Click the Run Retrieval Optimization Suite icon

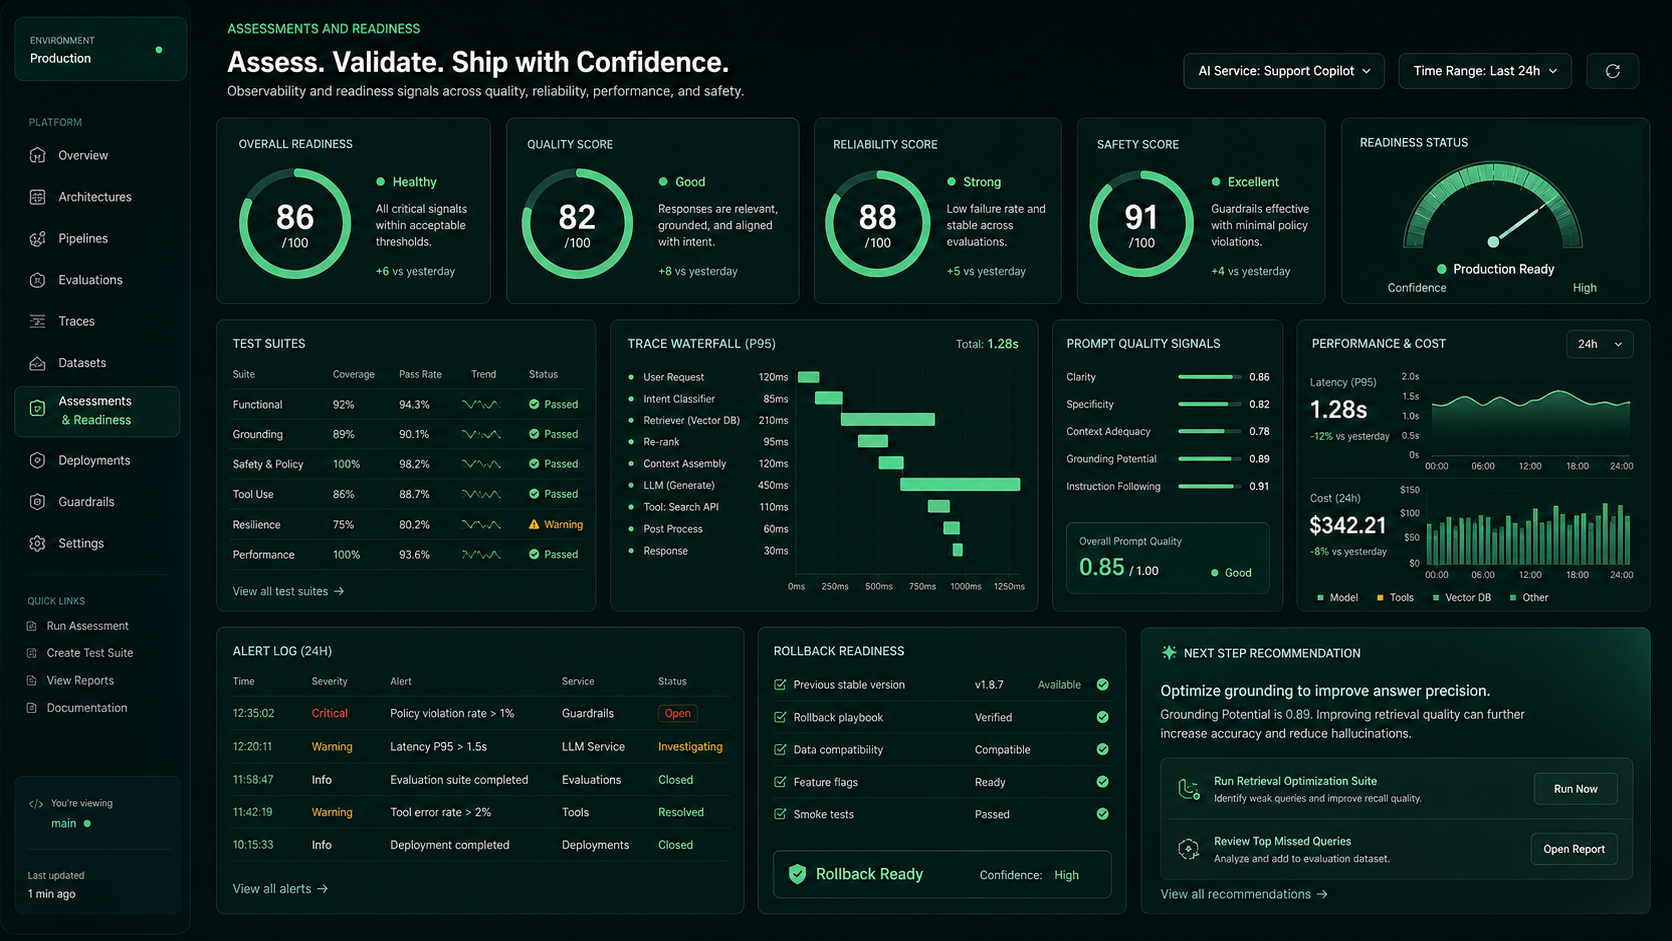pos(1188,789)
